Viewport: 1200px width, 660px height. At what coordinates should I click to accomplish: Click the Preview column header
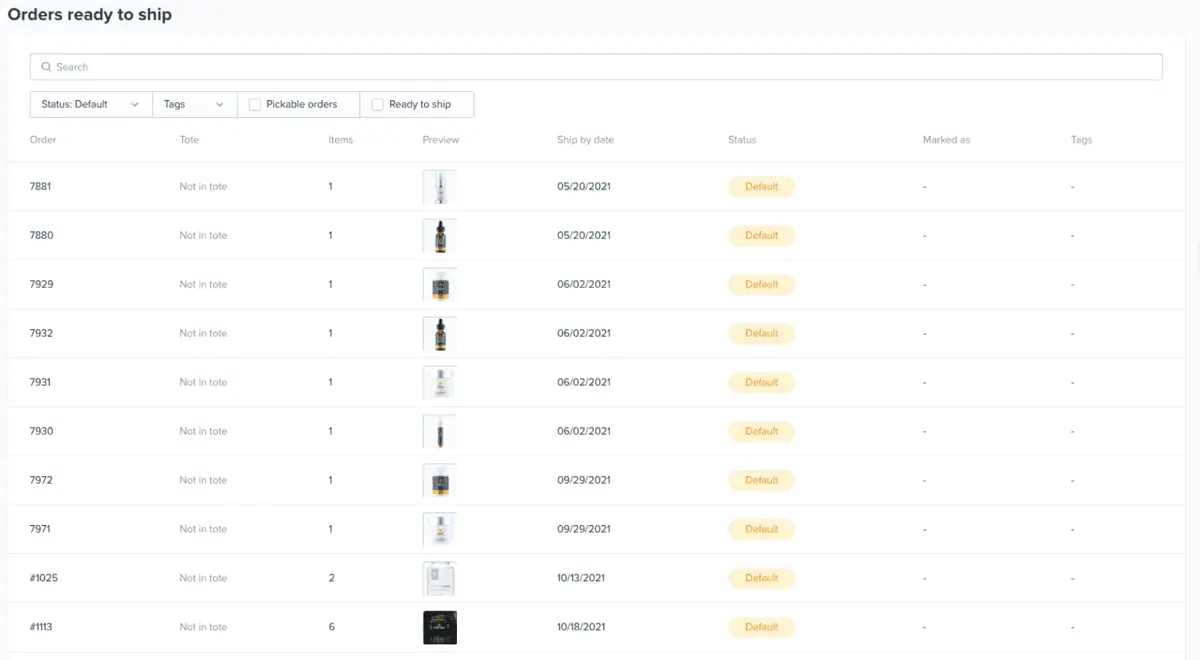click(x=441, y=140)
